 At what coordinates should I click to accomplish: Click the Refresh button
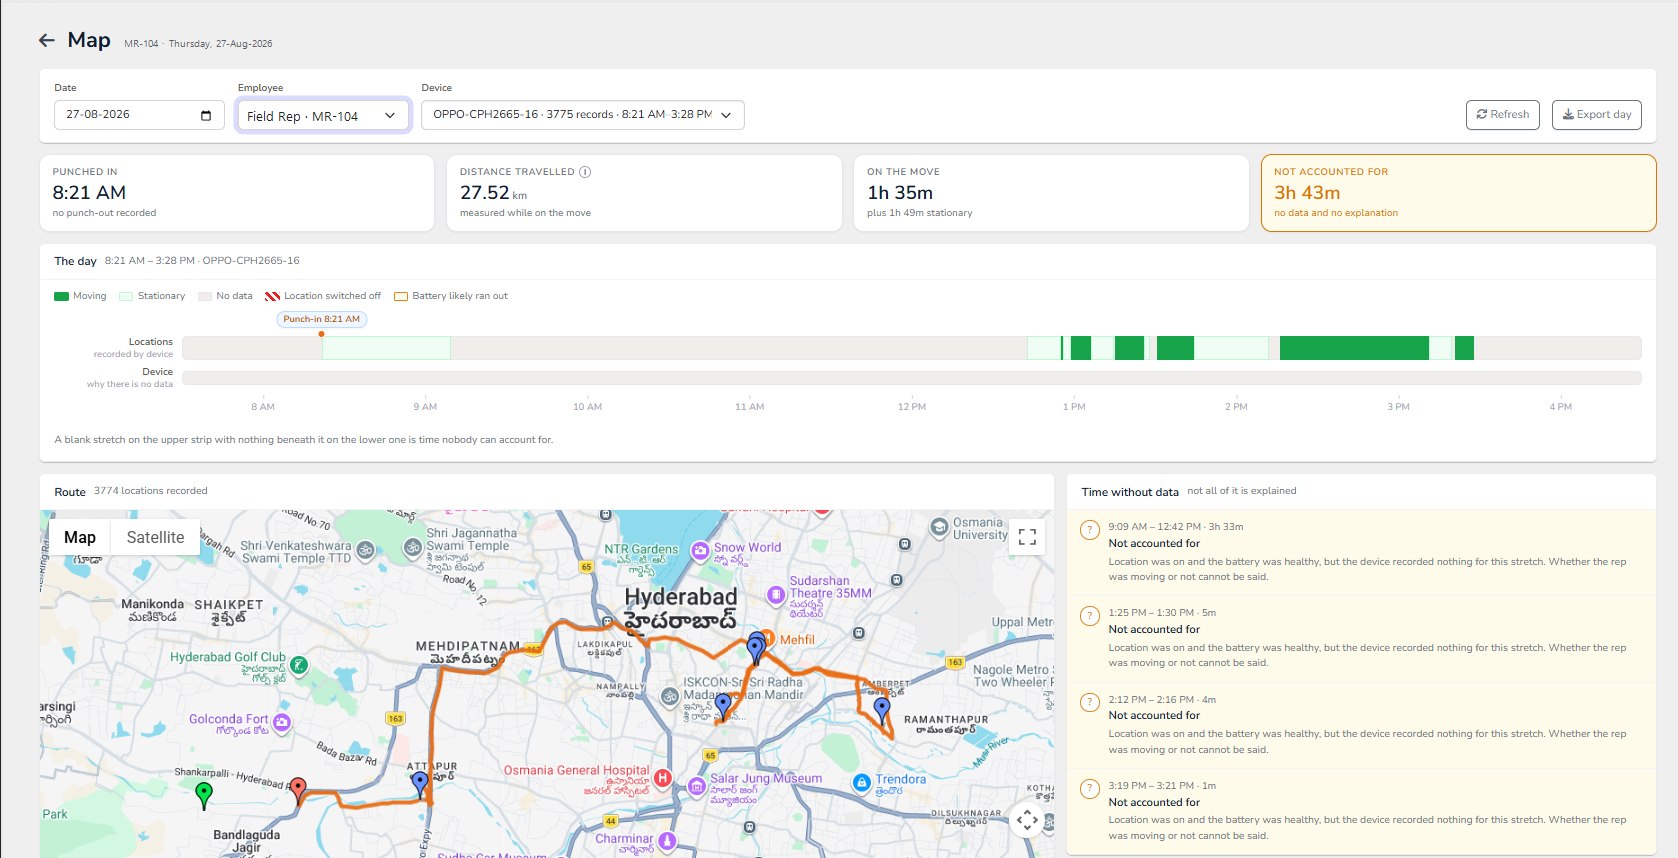tap(1502, 115)
